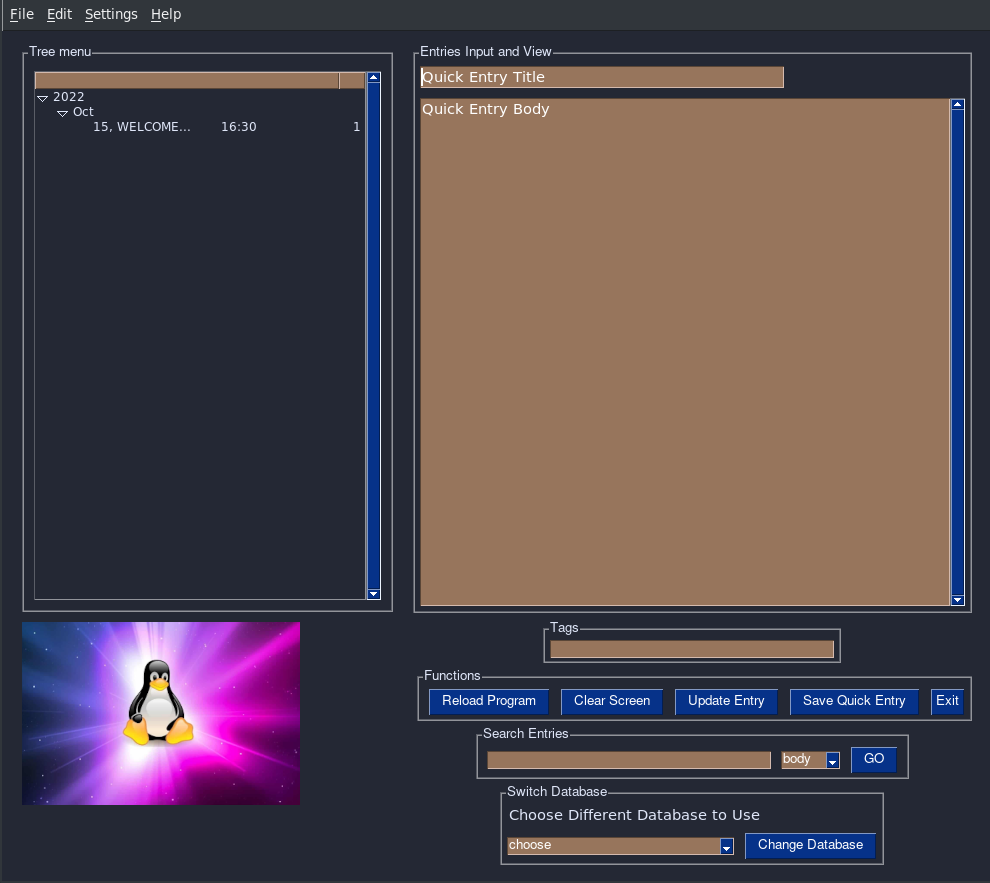The width and height of the screenshot is (990, 883).
Task: Open the choose database dropdown
Action: click(x=726, y=846)
